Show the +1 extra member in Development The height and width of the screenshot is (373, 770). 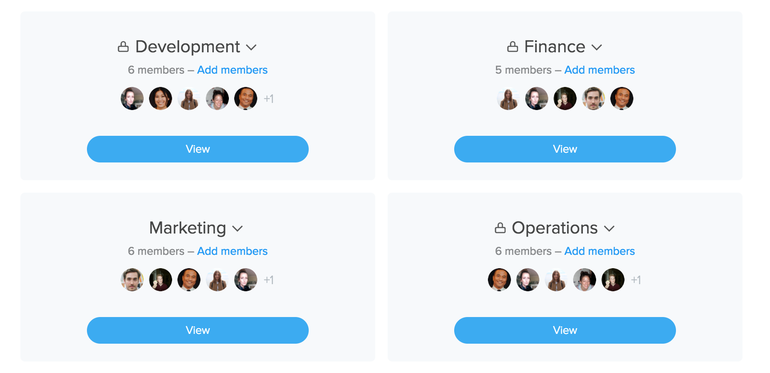click(x=269, y=99)
